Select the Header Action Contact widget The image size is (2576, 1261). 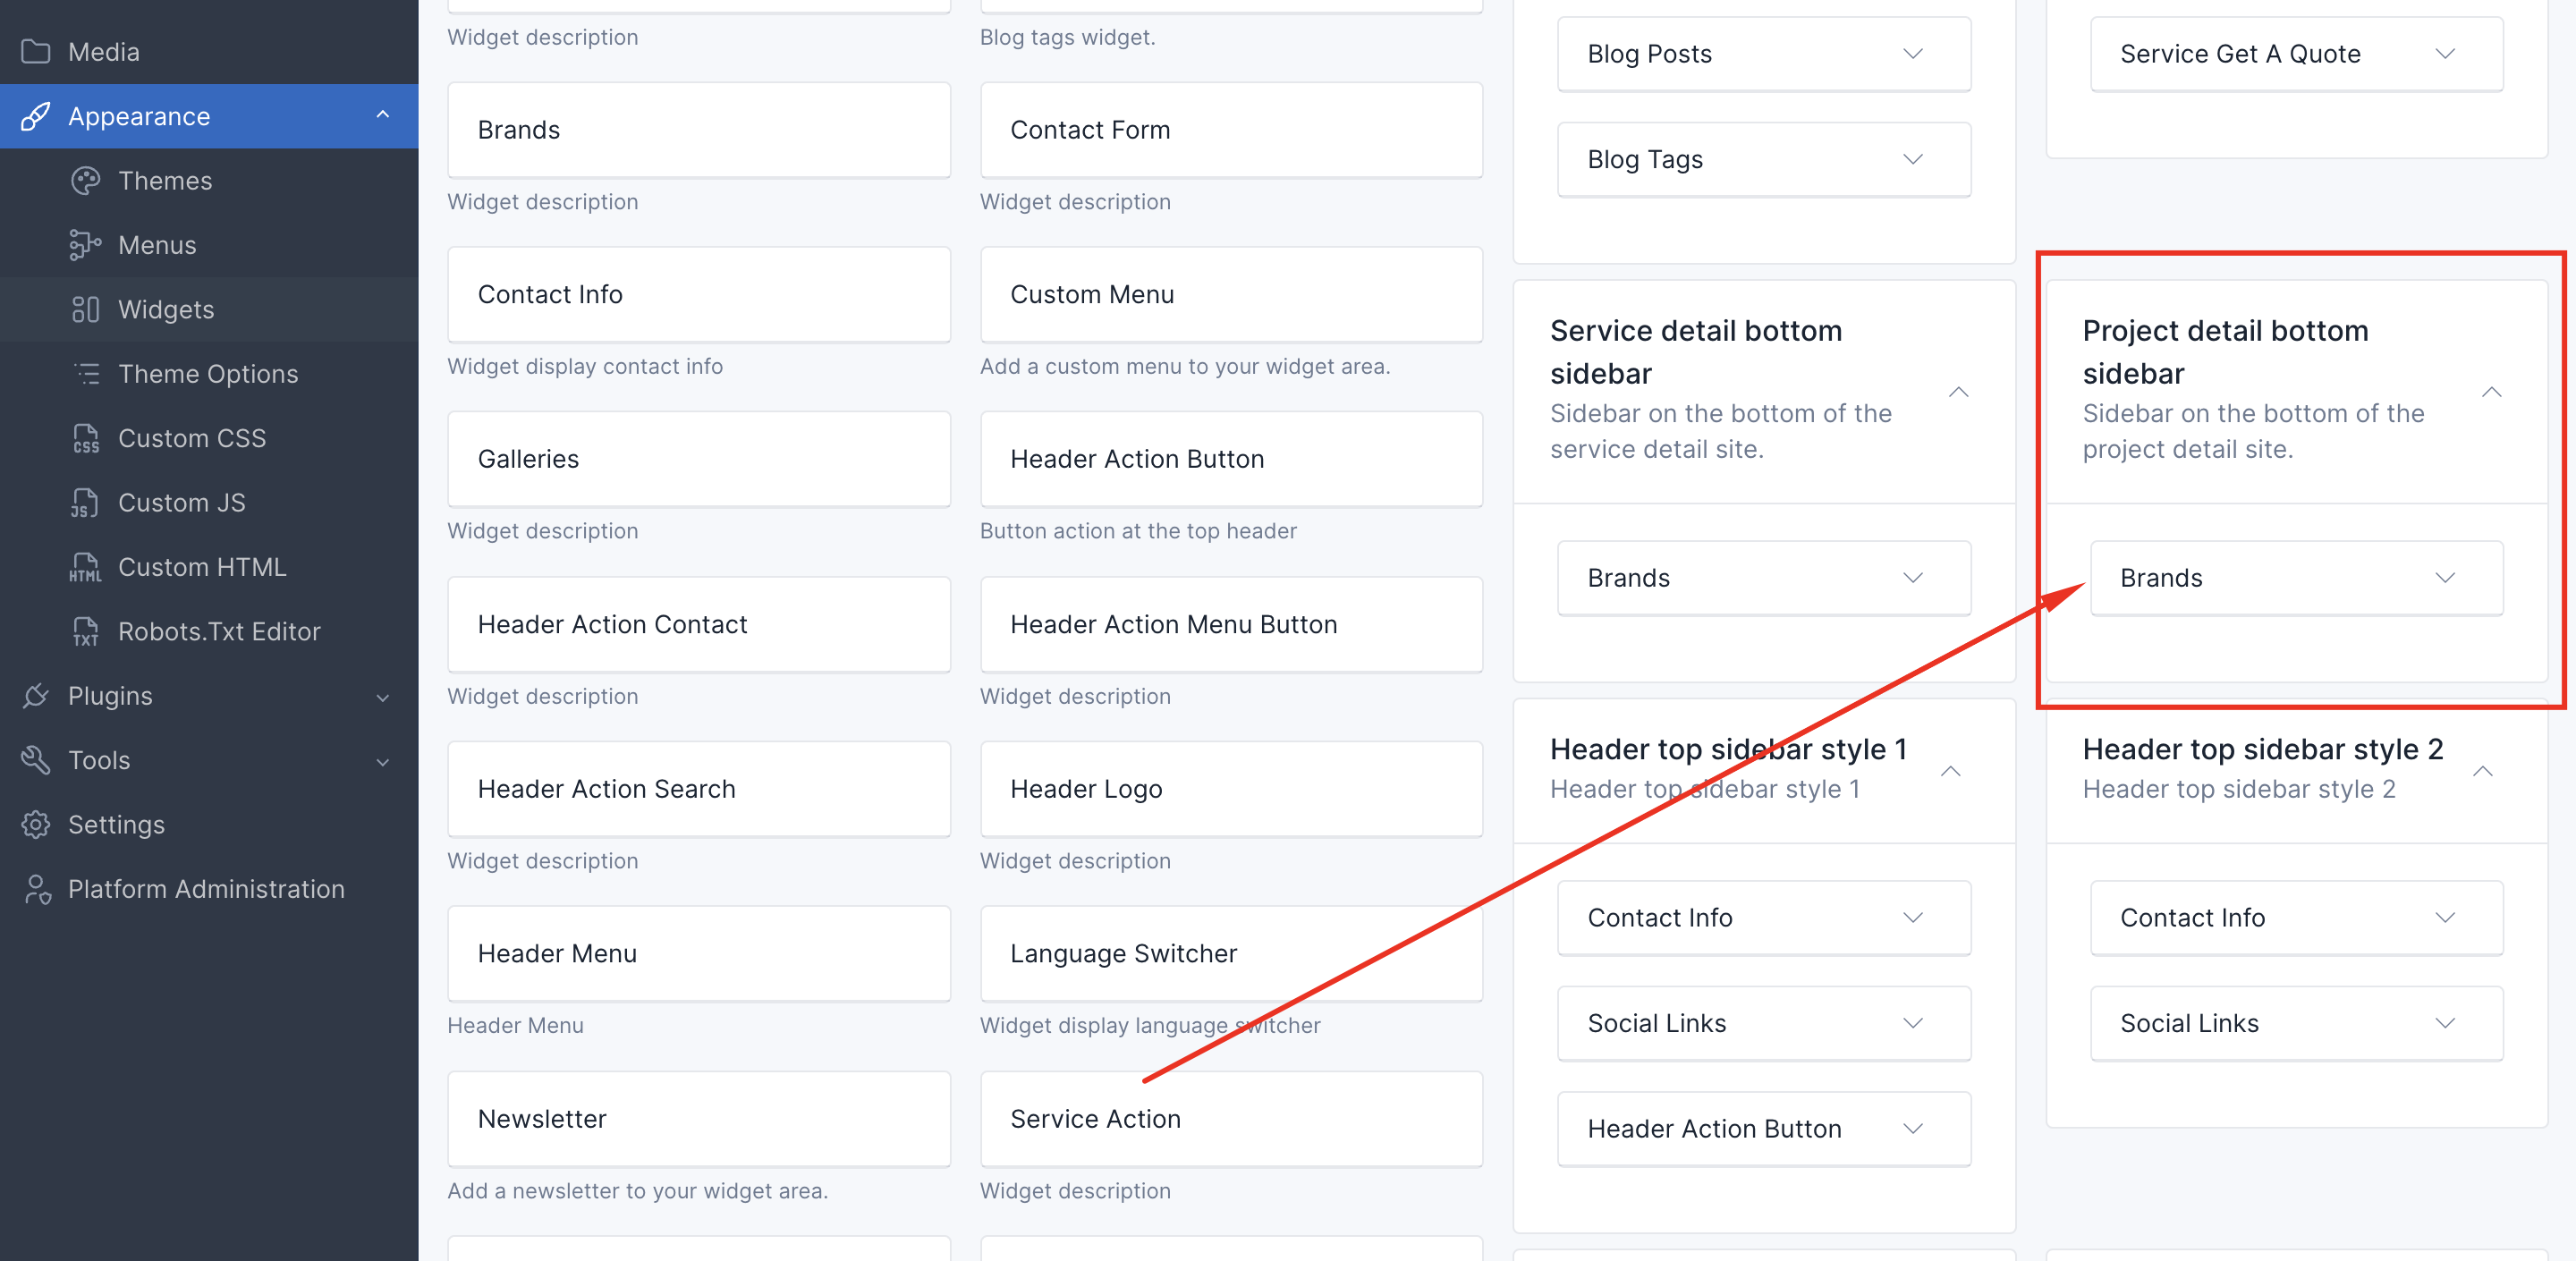coord(699,624)
